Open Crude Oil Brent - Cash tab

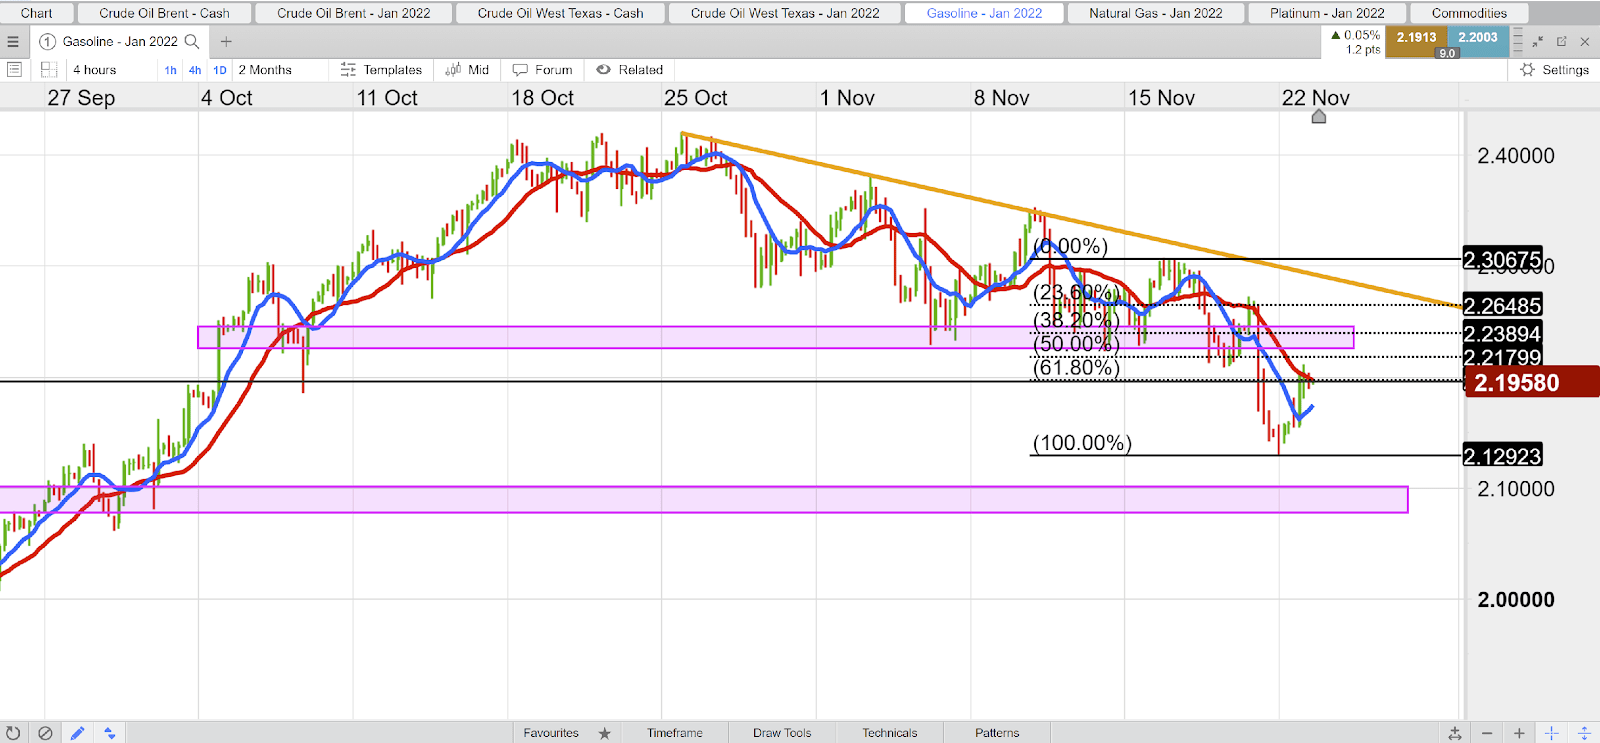(x=164, y=13)
